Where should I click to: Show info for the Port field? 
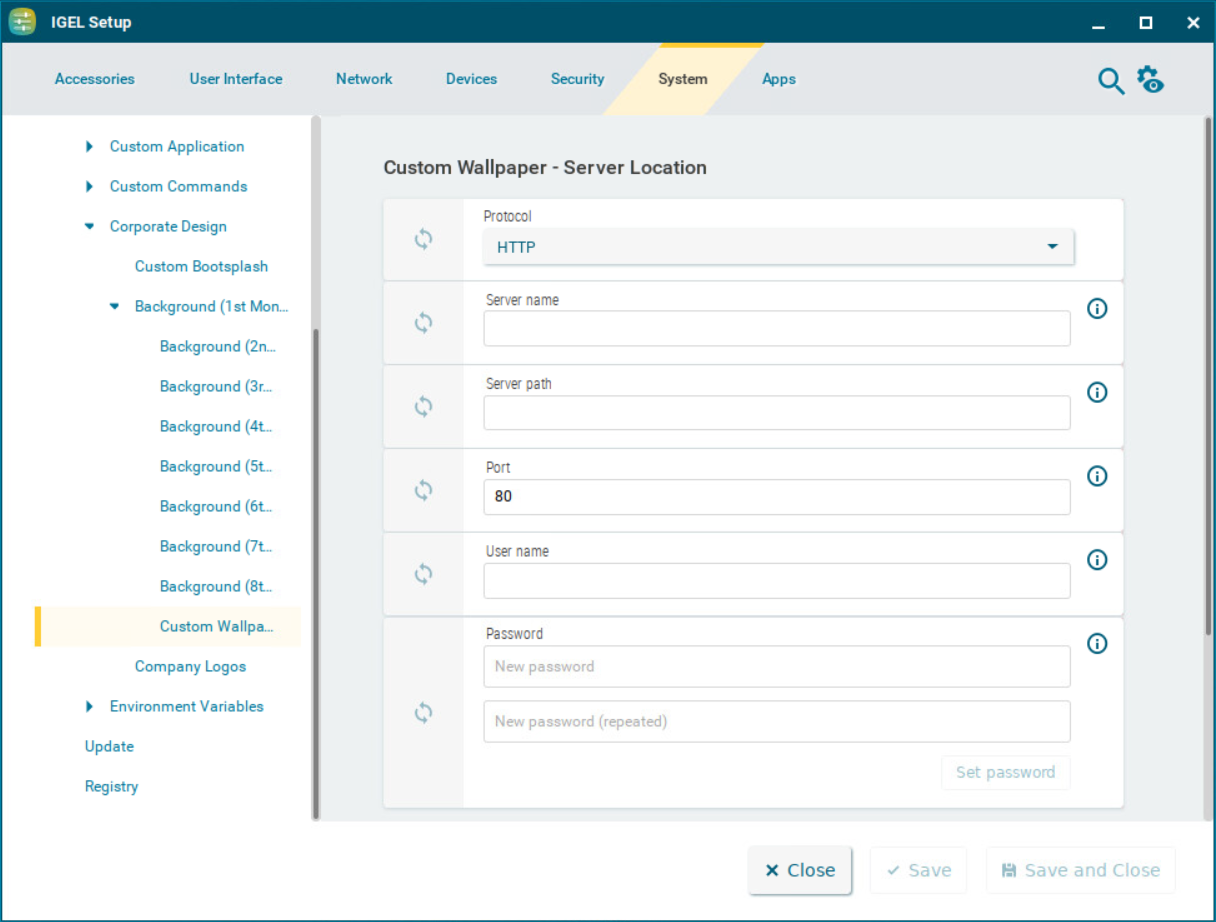[1097, 476]
